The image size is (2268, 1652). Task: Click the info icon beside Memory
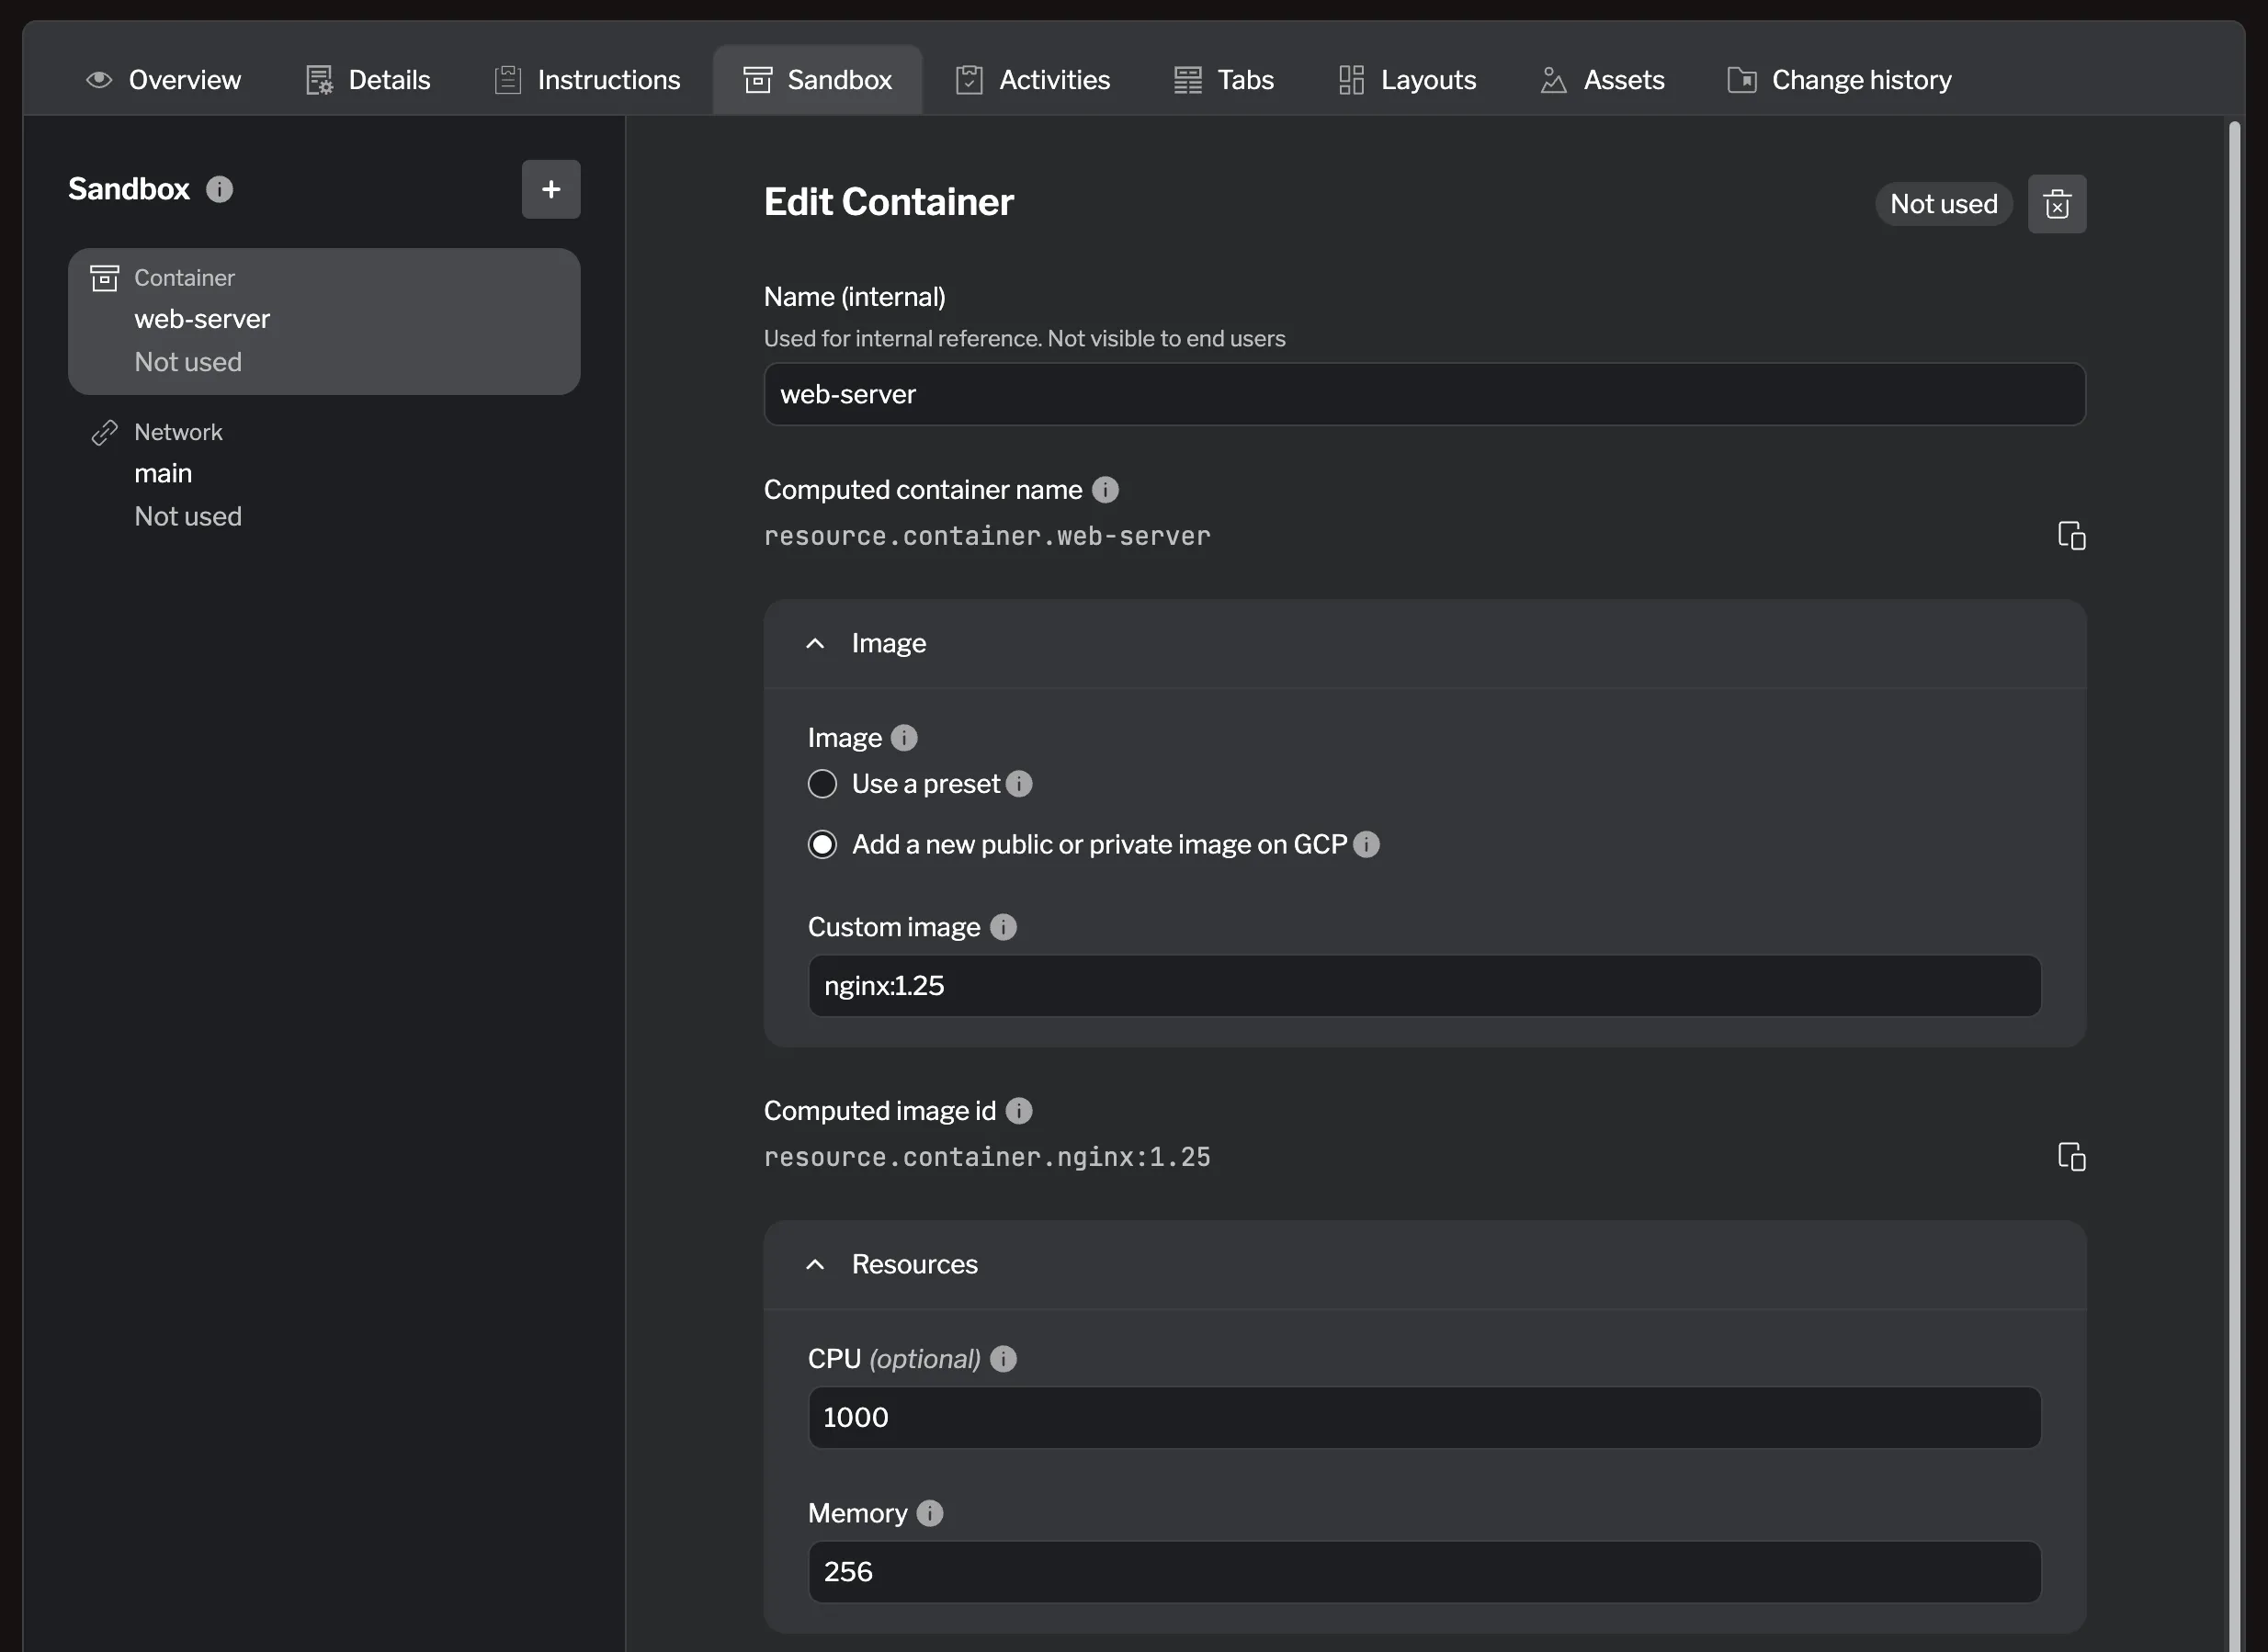(x=929, y=1514)
